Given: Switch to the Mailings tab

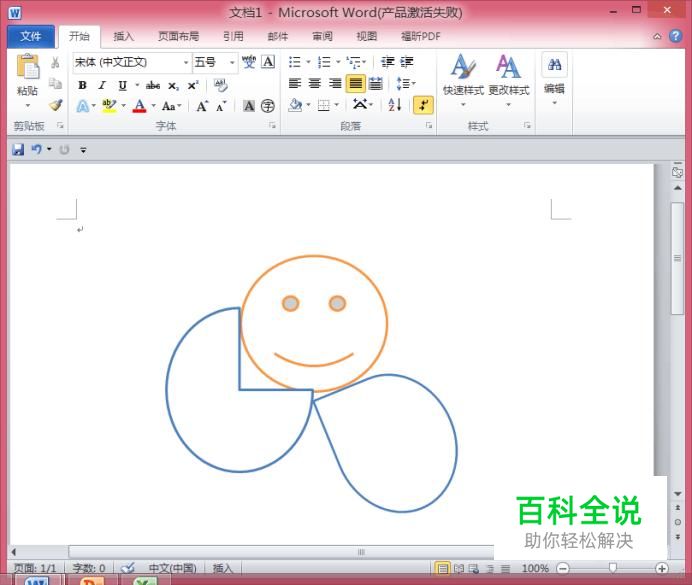Looking at the screenshot, I should (x=278, y=36).
